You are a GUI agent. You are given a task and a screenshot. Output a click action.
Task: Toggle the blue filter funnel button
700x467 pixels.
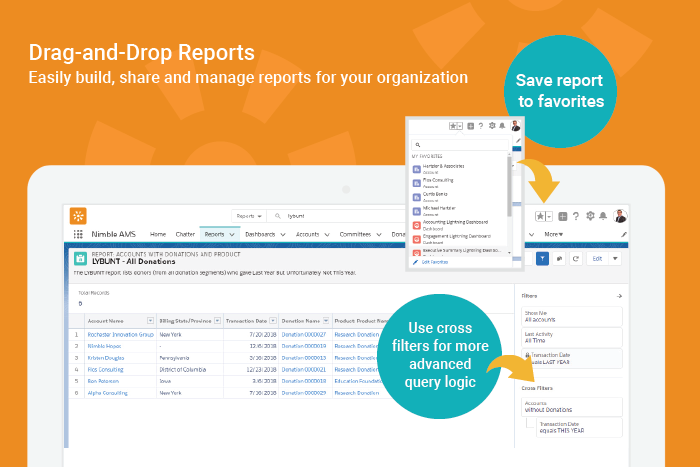tap(542, 259)
